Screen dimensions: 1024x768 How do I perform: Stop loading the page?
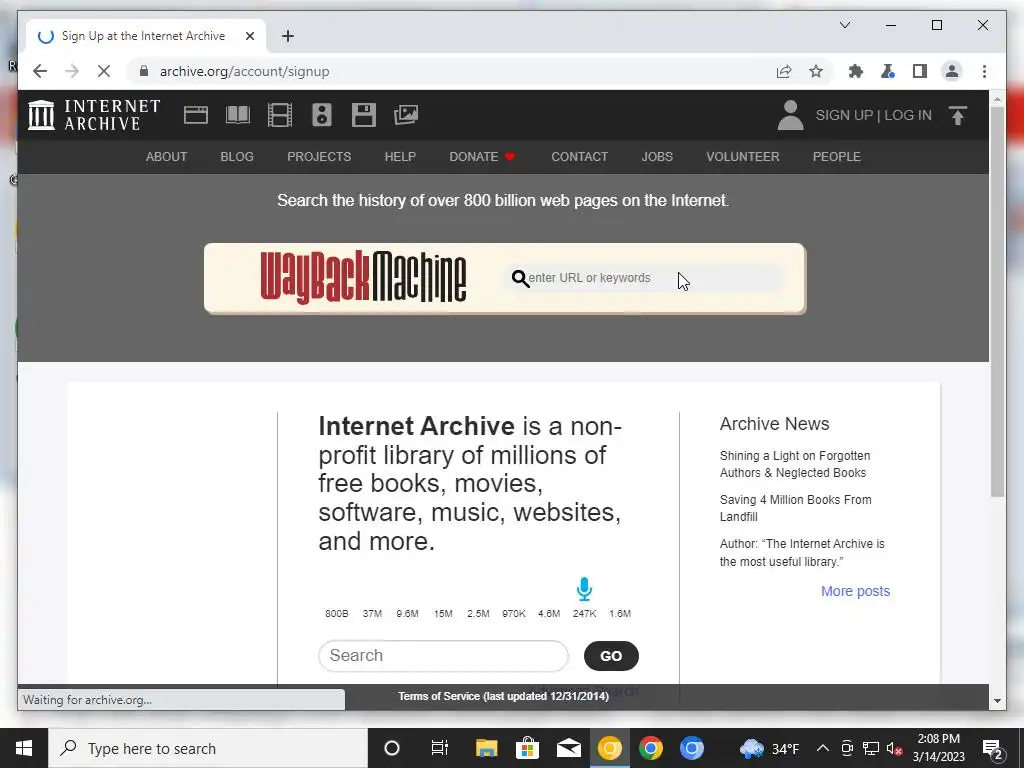point(104,71)
